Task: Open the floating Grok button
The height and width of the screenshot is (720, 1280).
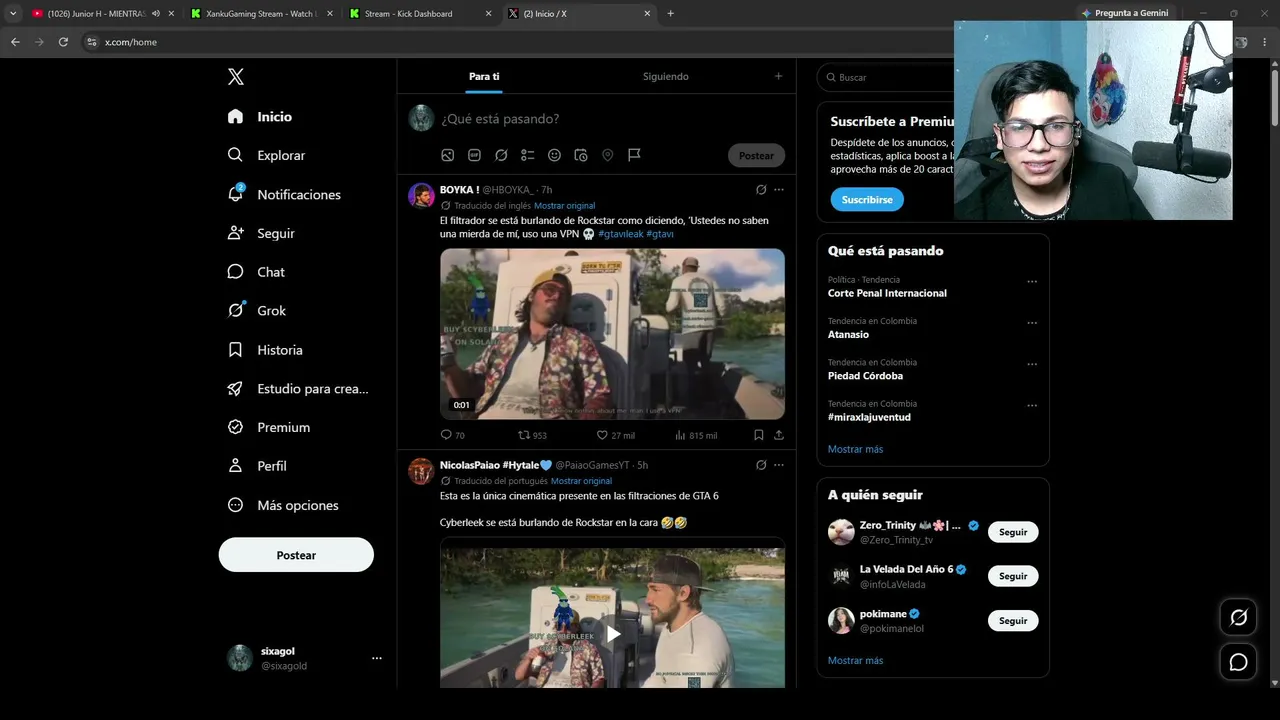Action: [x=1238, y=617]
